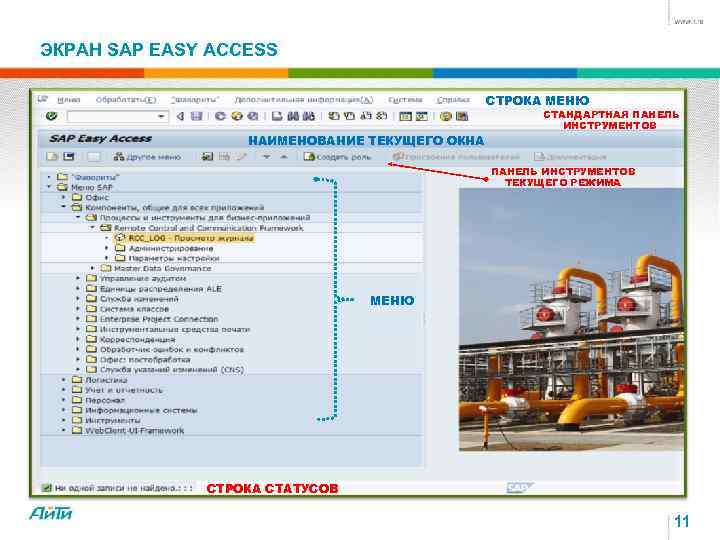Collapse the Меню SAP node arrow

pos(49,187)
